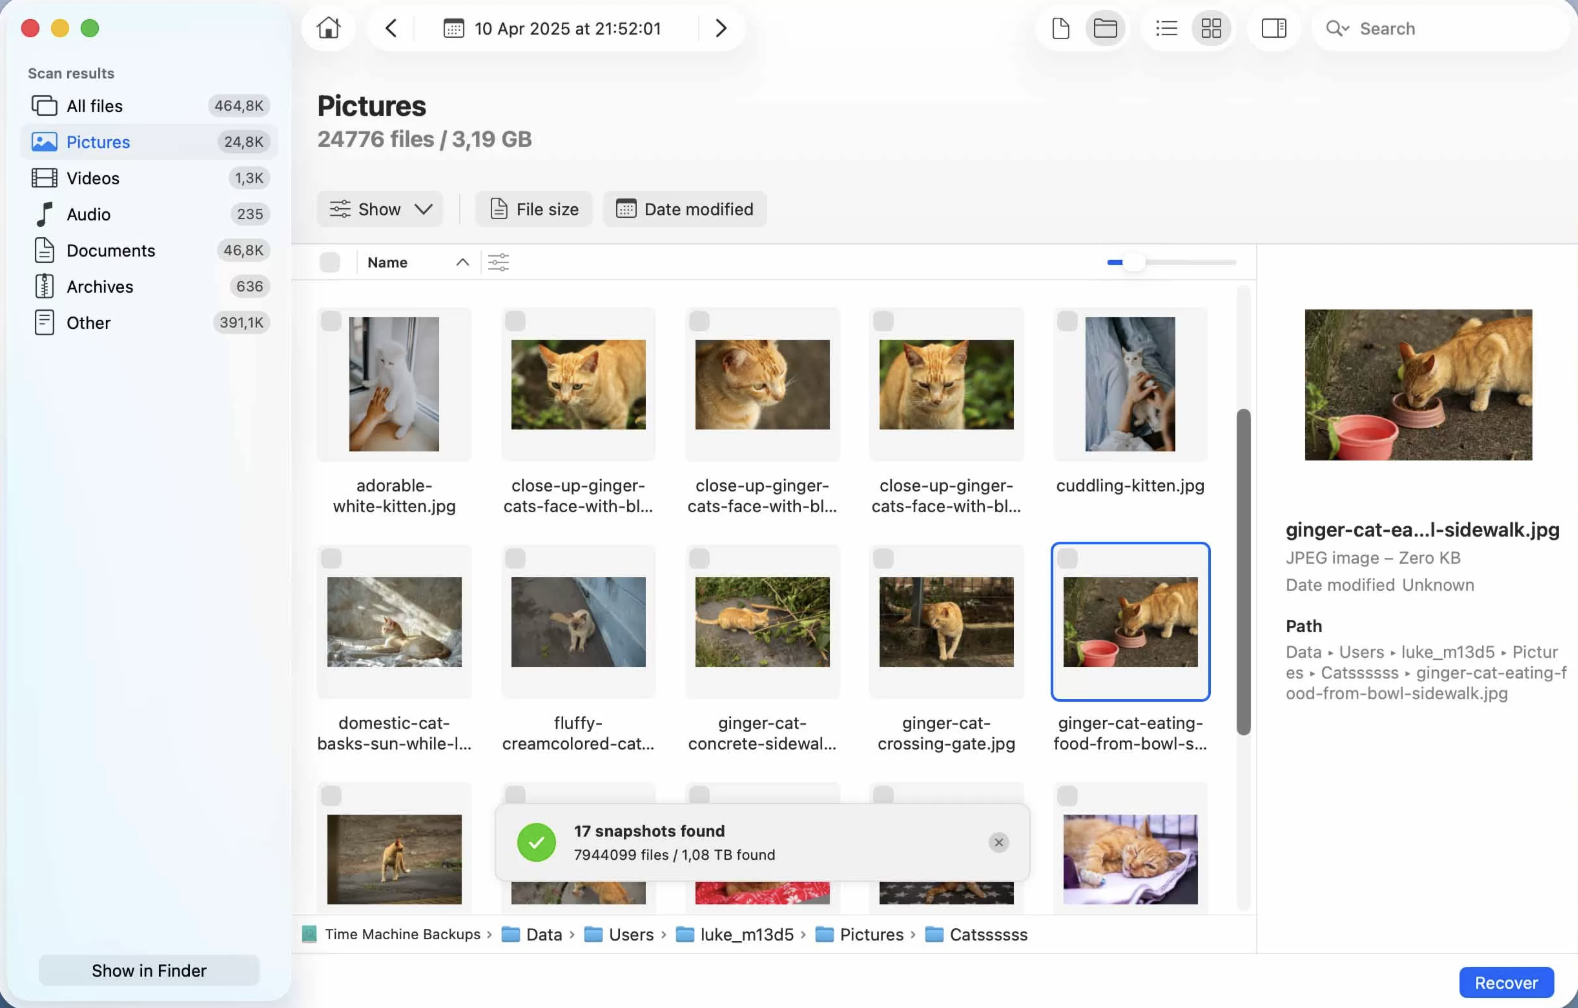Viewport: 1578px width, 1008px height.
Task: Switch to file view icon
Action: [1061, 28]
